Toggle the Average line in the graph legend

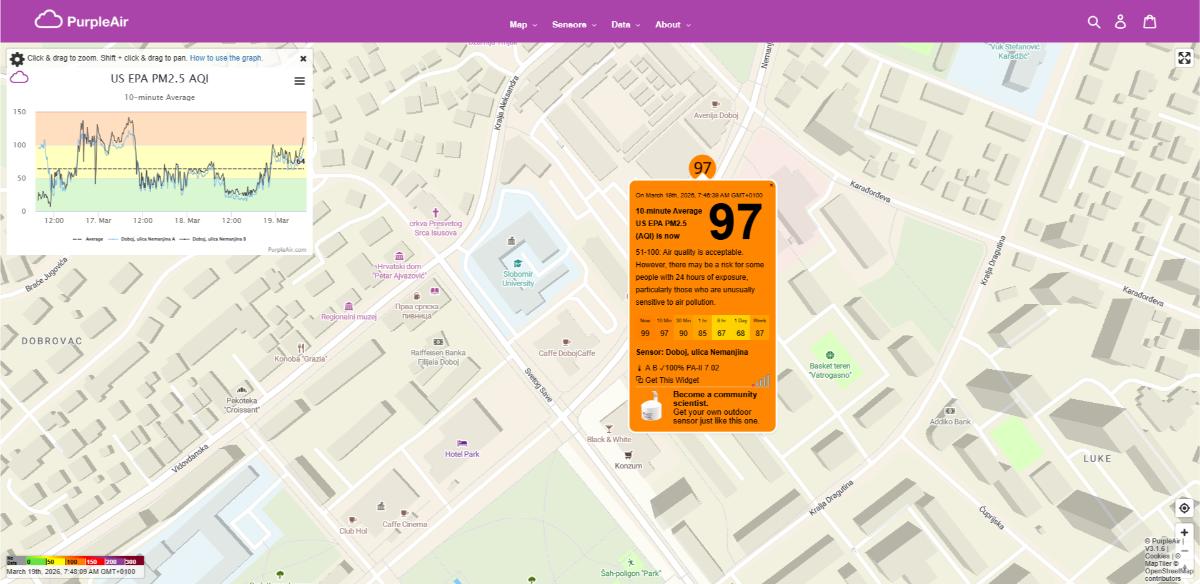[94, 239]
